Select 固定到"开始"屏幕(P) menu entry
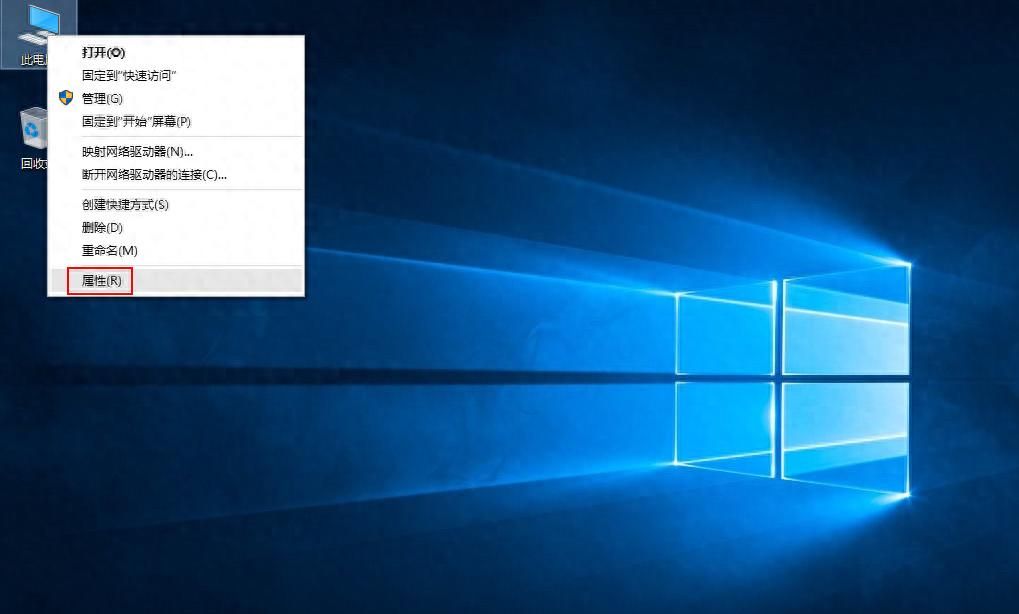This screenshot has height=614, width=1019. (x=136, y=121)
